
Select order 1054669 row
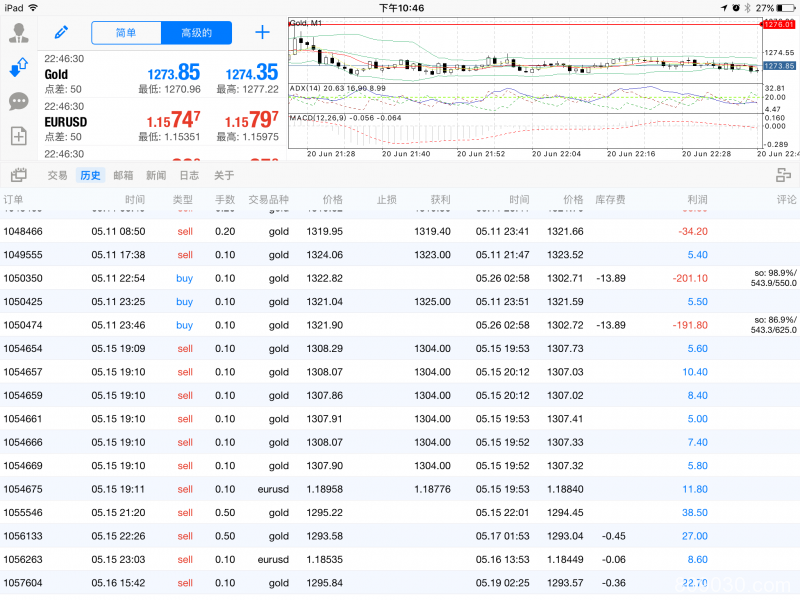(x=400, y=466)
